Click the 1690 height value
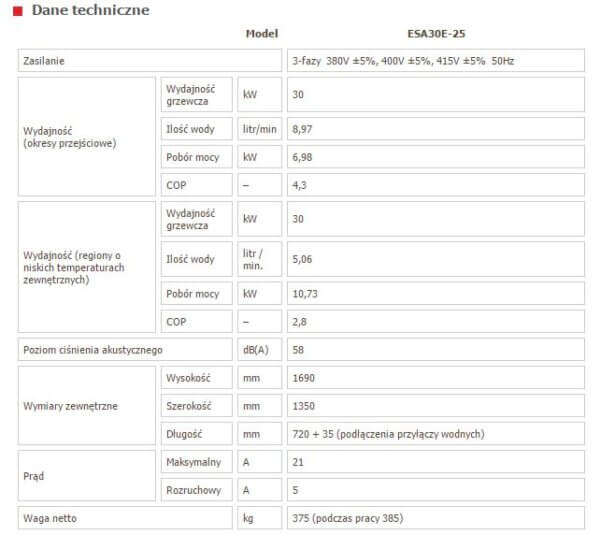The height and width of the screenshot is (535, 600). click(305, 379)
